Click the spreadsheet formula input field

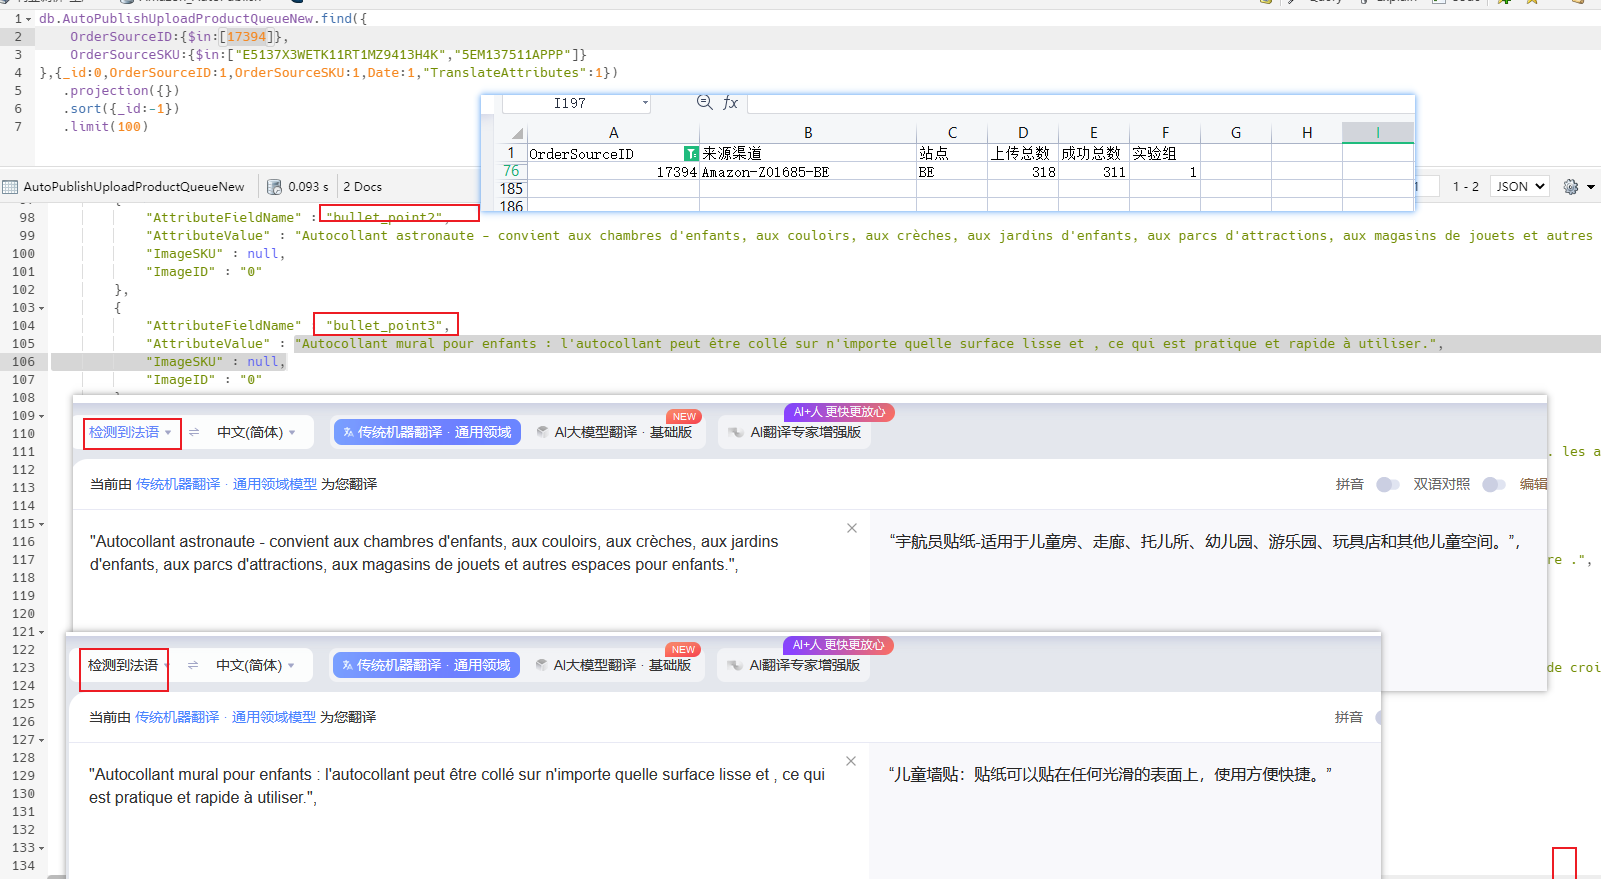point(1080,103)
